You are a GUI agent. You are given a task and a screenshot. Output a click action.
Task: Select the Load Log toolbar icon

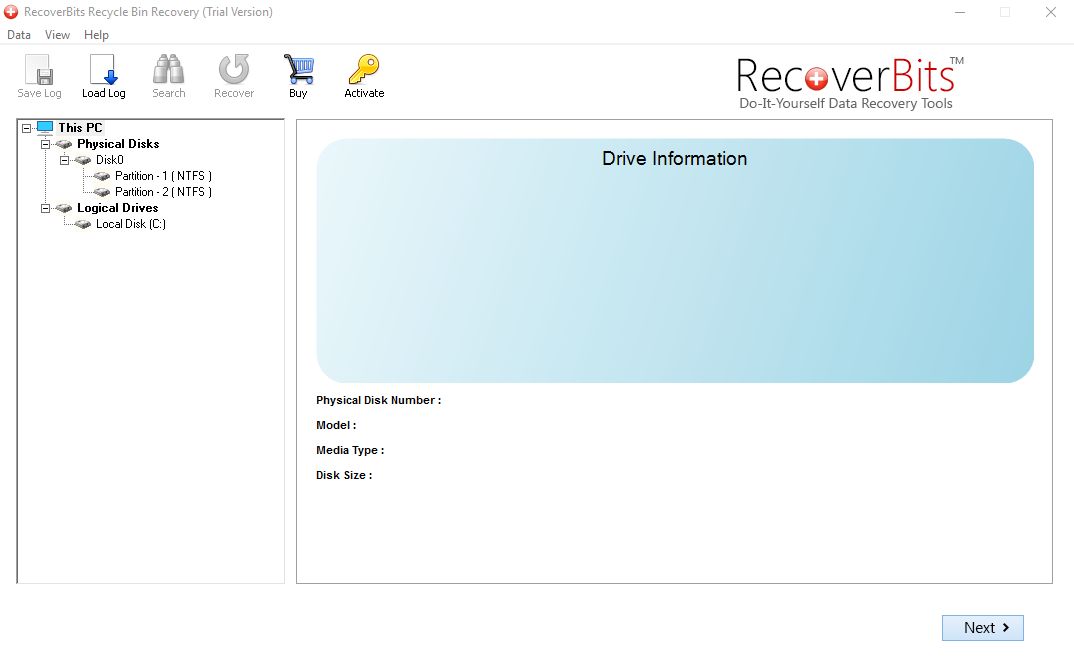point(103,70)
